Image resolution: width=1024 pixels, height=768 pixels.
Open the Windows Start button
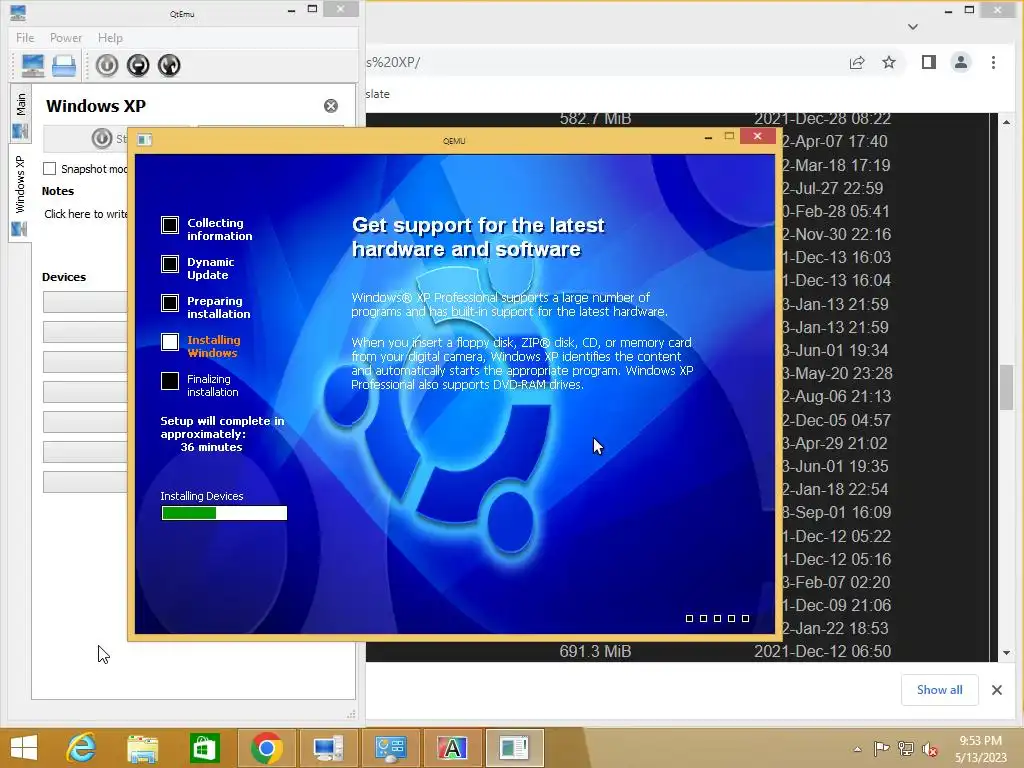(x=24, y=748)
